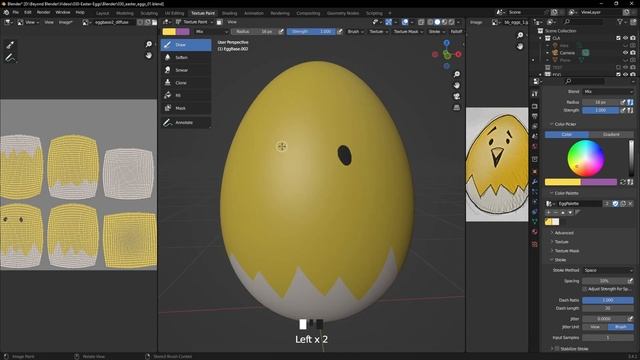Set Jitter Unit to Brush
This screenshot has height=360, width=640.
tap(621, 327)
